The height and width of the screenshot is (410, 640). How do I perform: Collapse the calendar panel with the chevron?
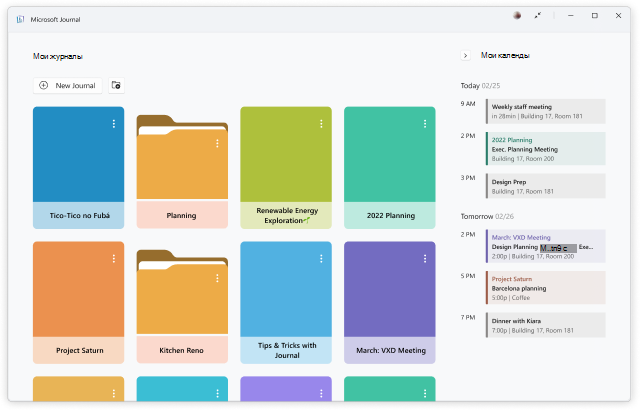(465, 56)
